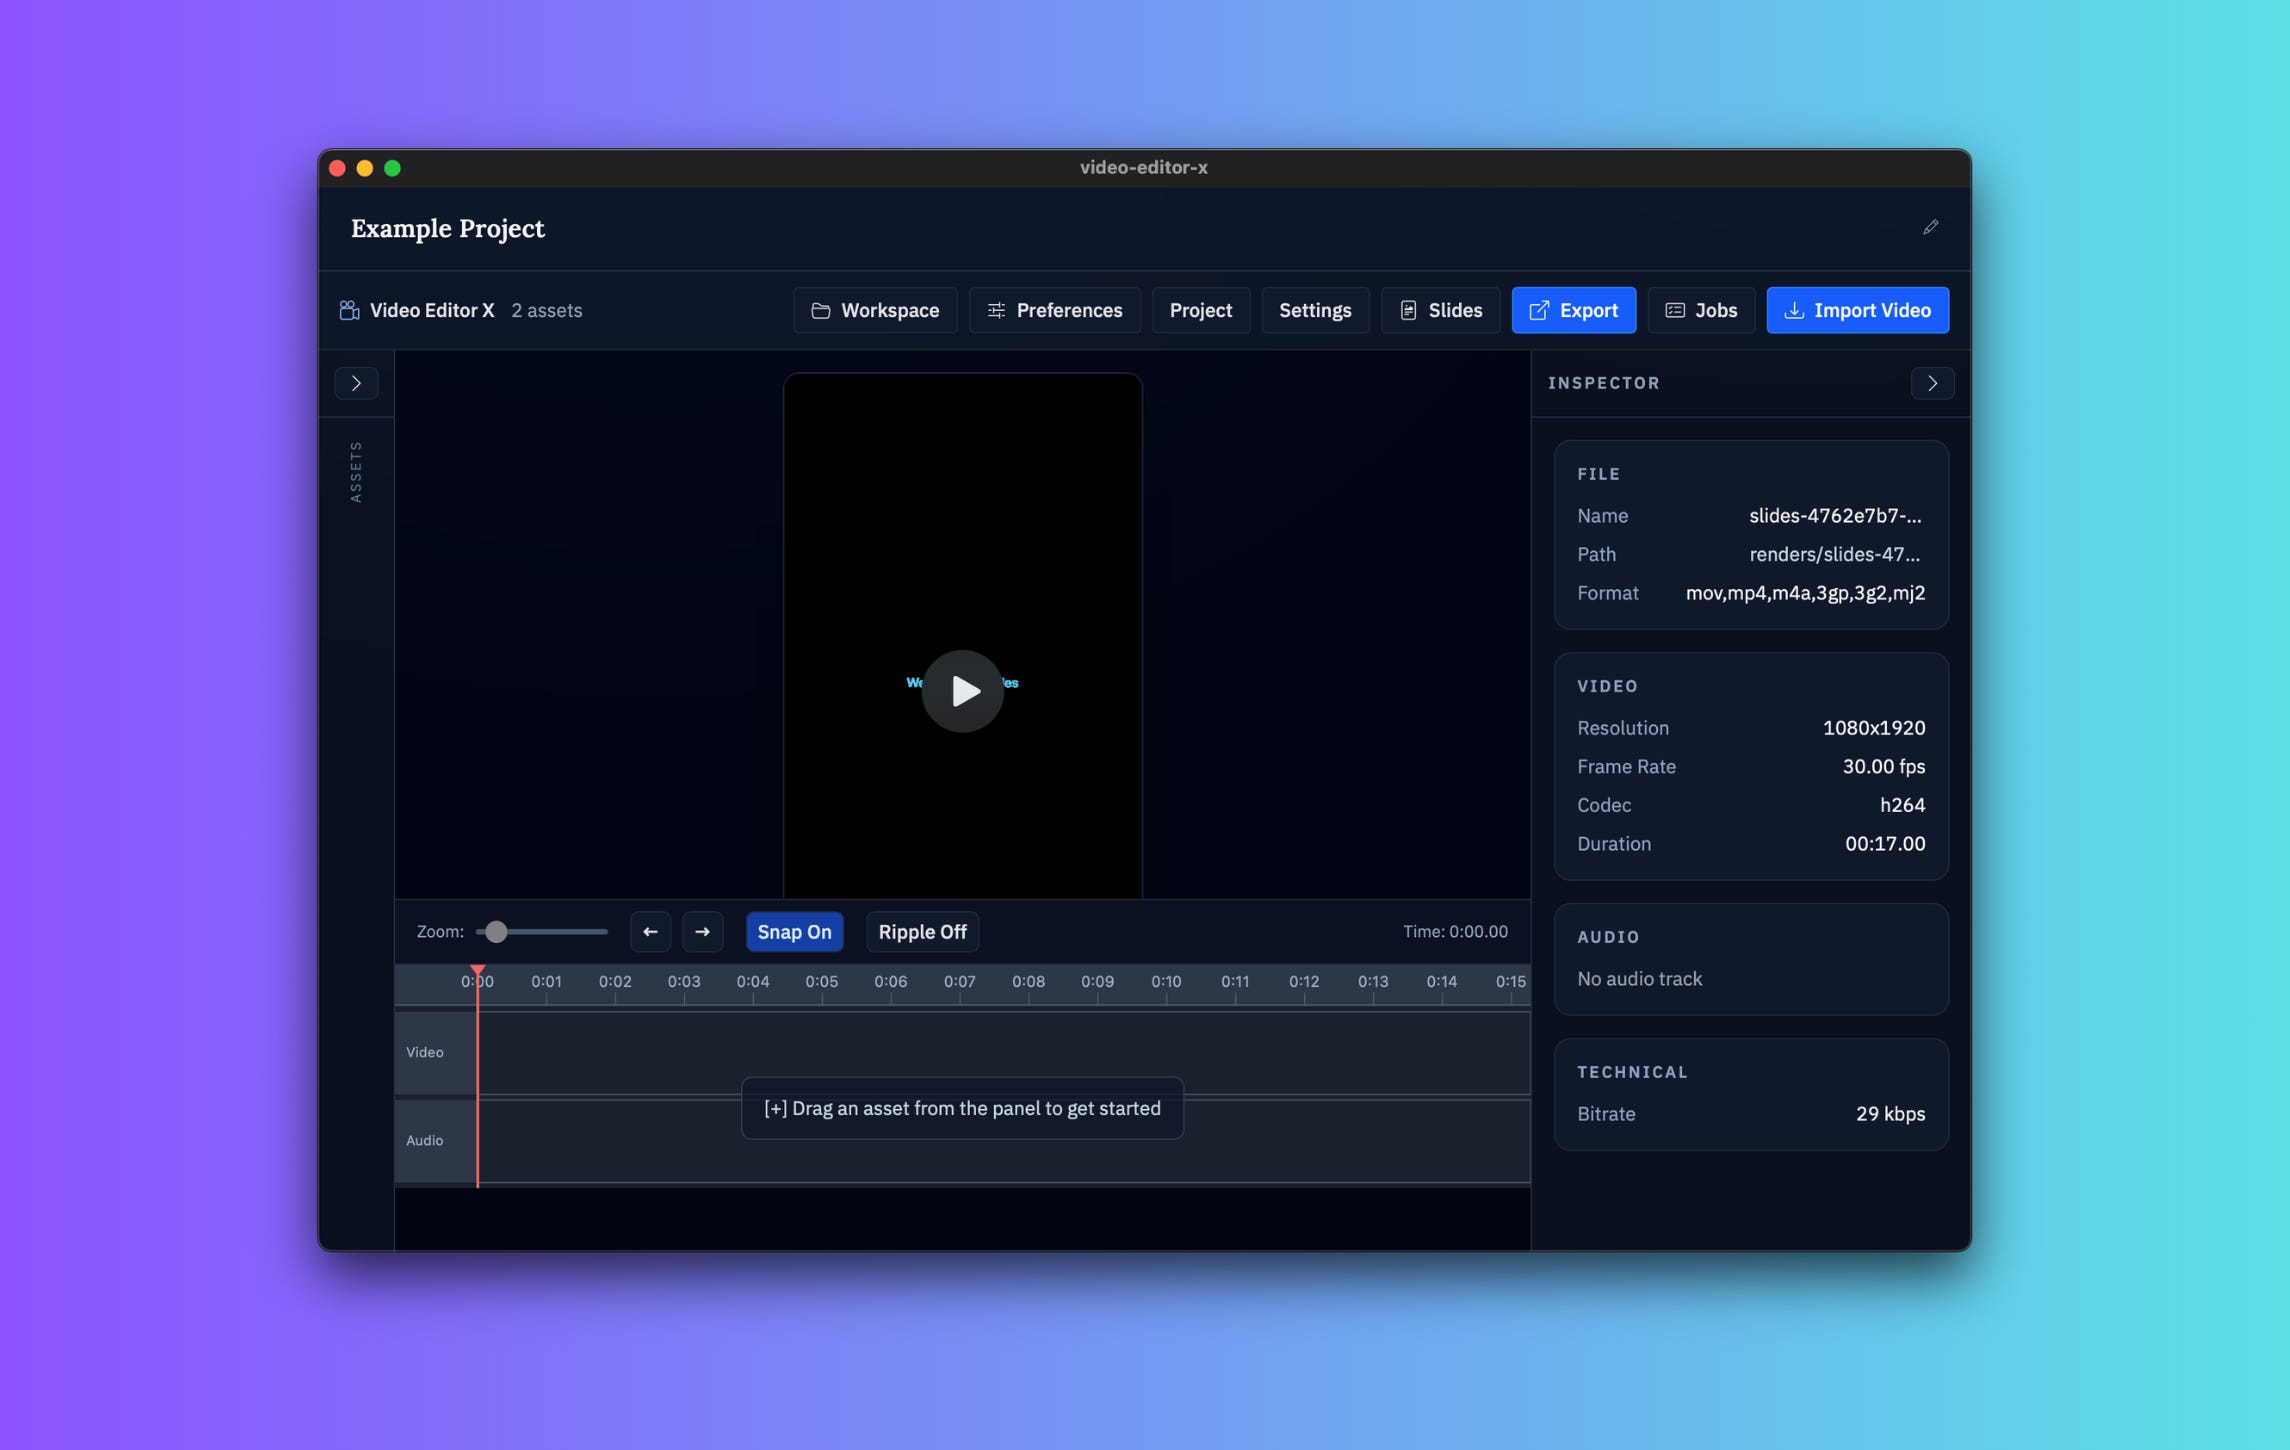Click the right arrow step-forward button

point(702,931)
